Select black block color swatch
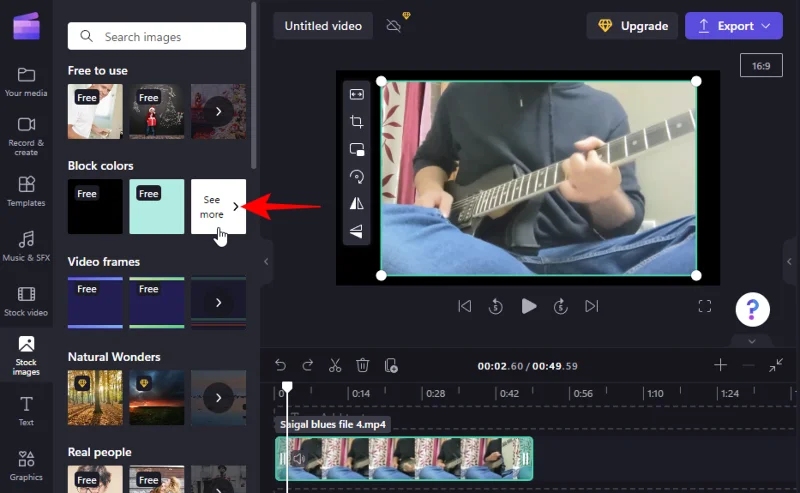The width and height of the screenshot is (800, 493). 95,206
